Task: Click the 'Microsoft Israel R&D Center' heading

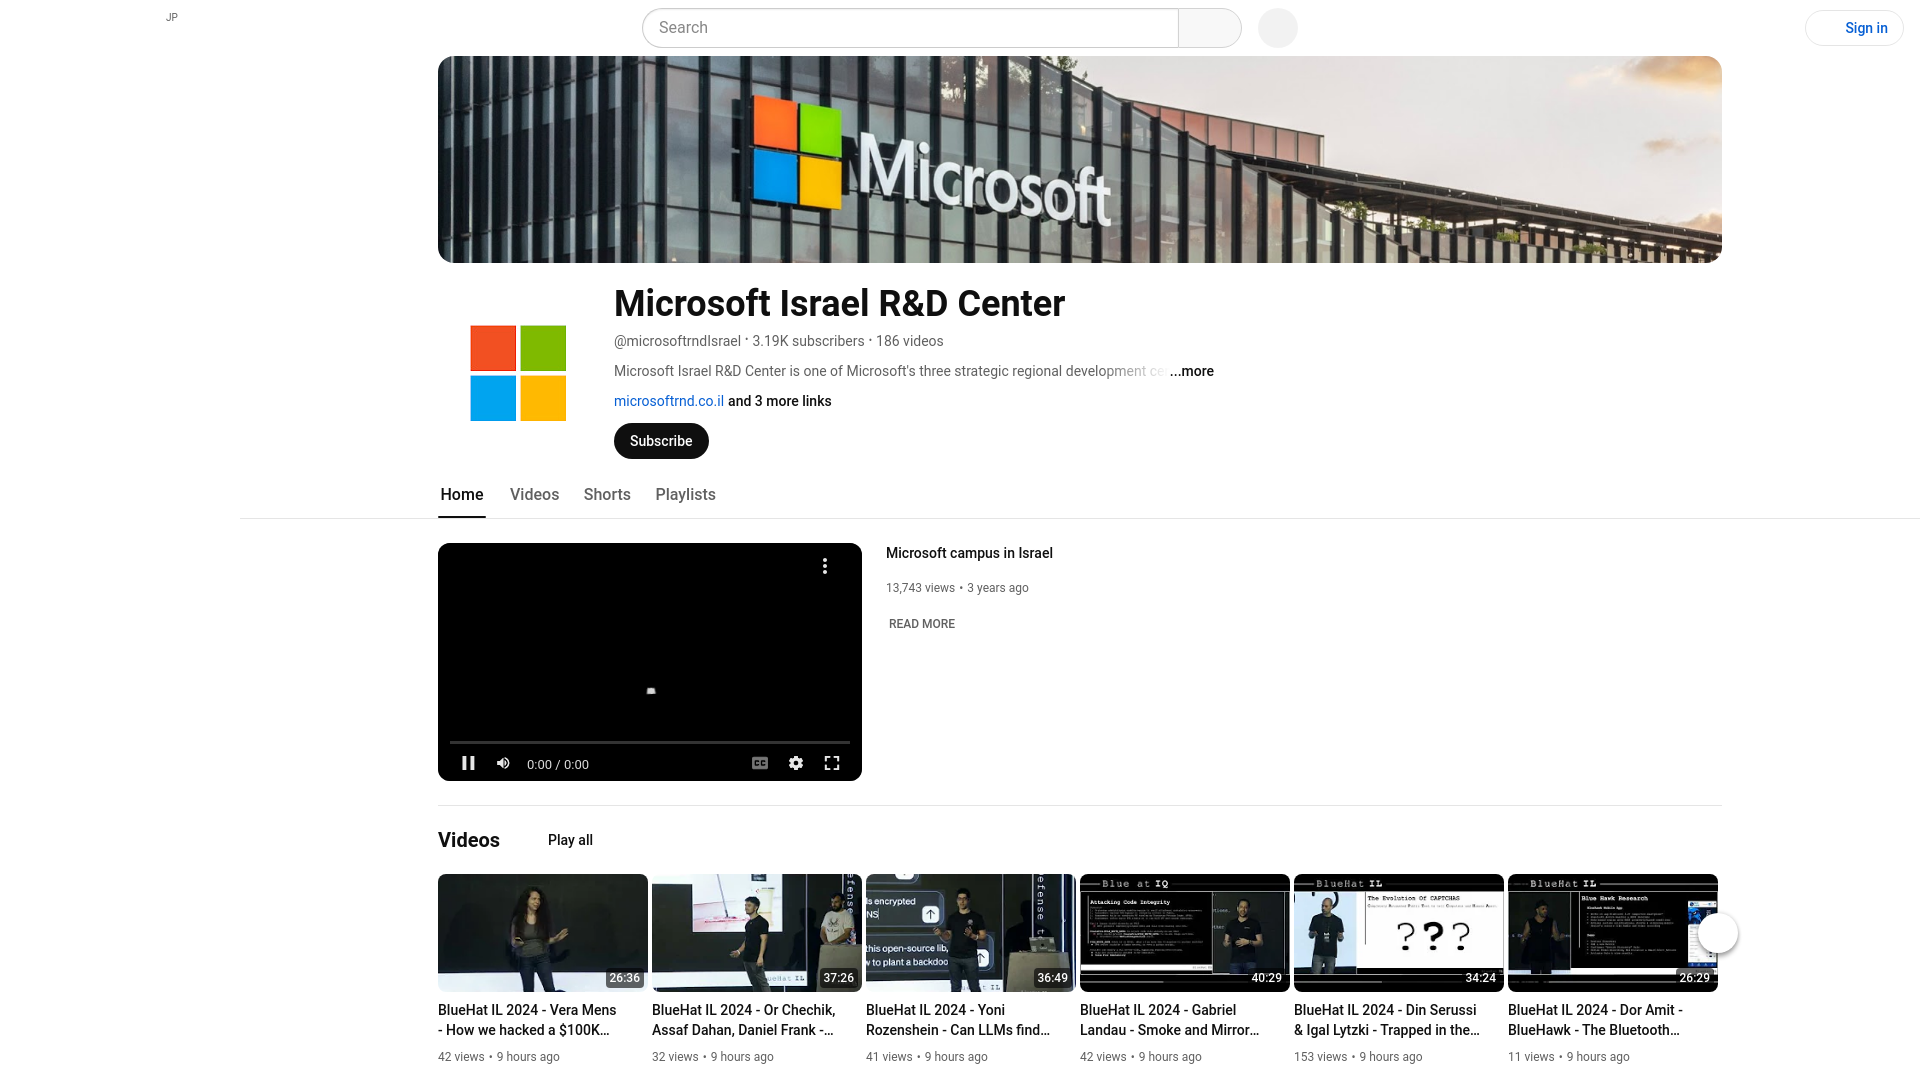Action: coord(839,304)
